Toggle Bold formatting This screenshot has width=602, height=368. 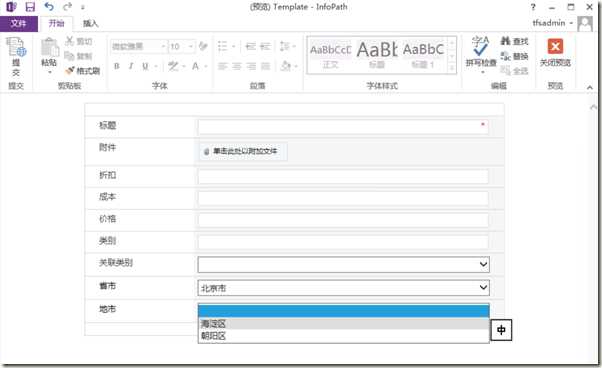[x=117, y=66]
